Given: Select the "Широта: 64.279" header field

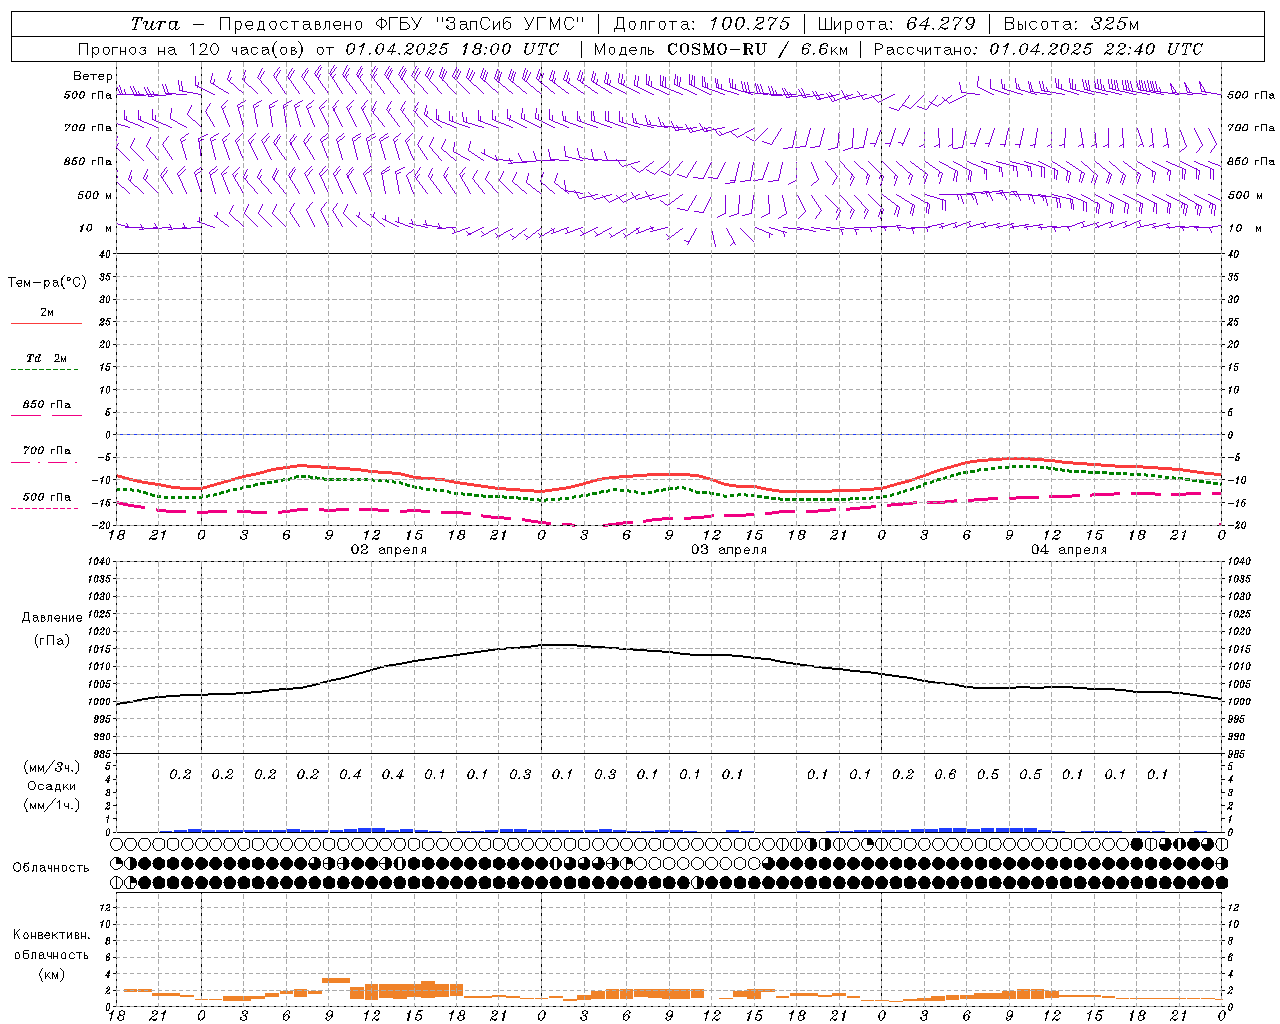Looking at the screenshot, I should pos(896,24).
